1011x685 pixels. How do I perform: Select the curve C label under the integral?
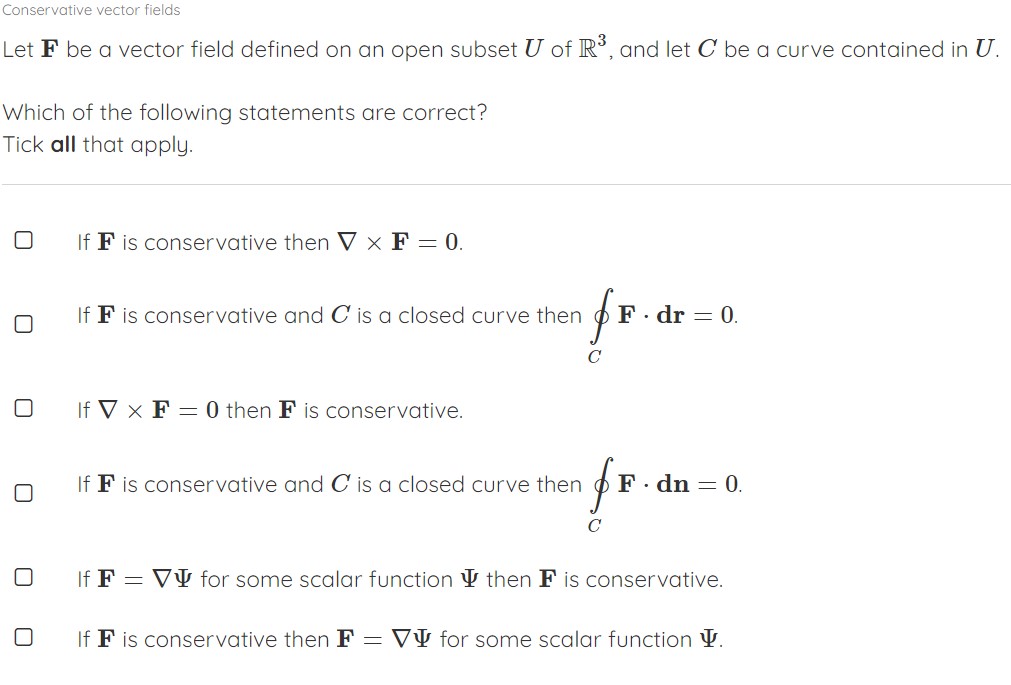593,355
